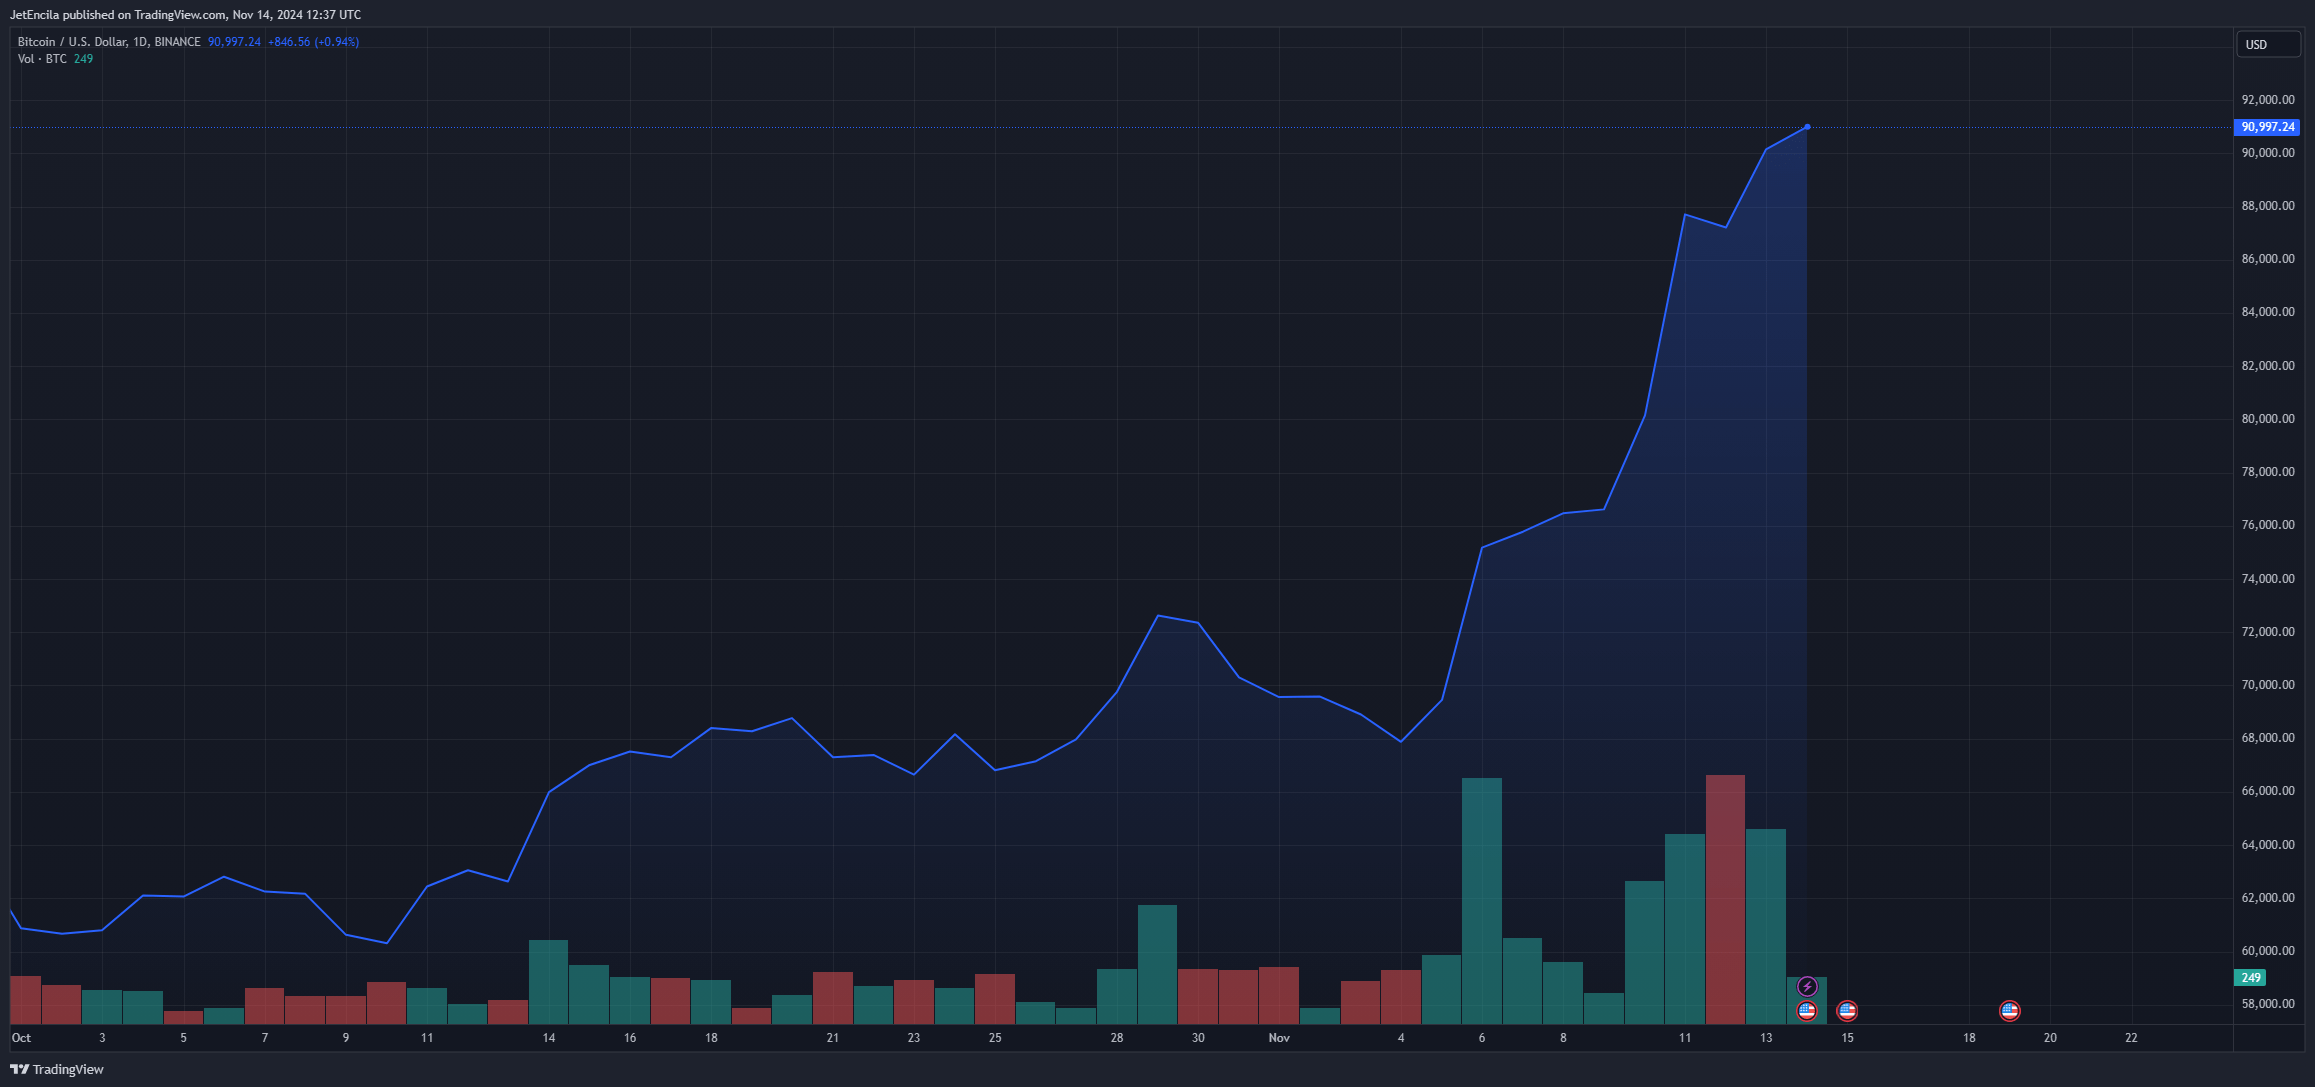This screenshot has width=2315, height=1087.
Task: Click the TradingView logo at bottom left
Action: click(x=57, y=1069)
